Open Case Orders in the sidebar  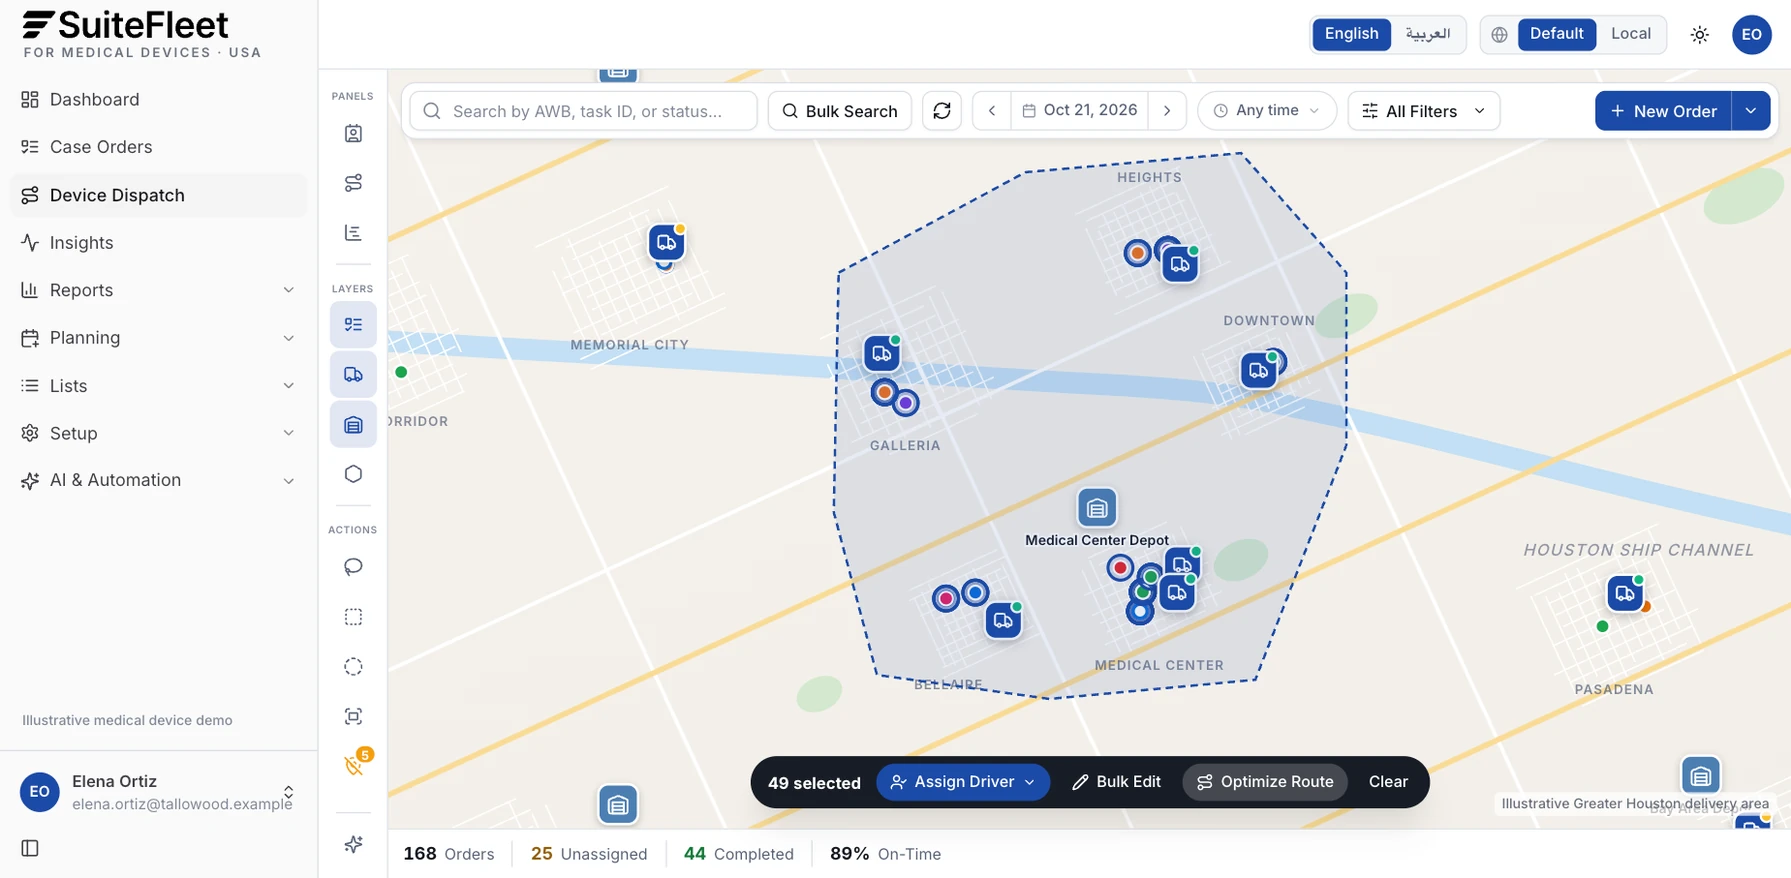(x=159, y=147)
